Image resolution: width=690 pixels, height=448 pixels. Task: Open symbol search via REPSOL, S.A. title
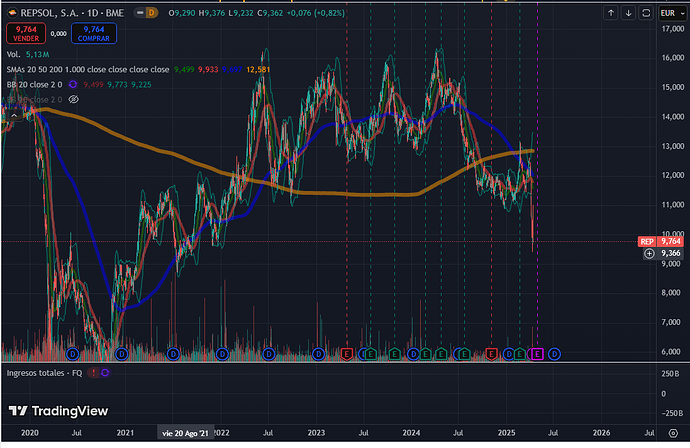click(71, 13)
